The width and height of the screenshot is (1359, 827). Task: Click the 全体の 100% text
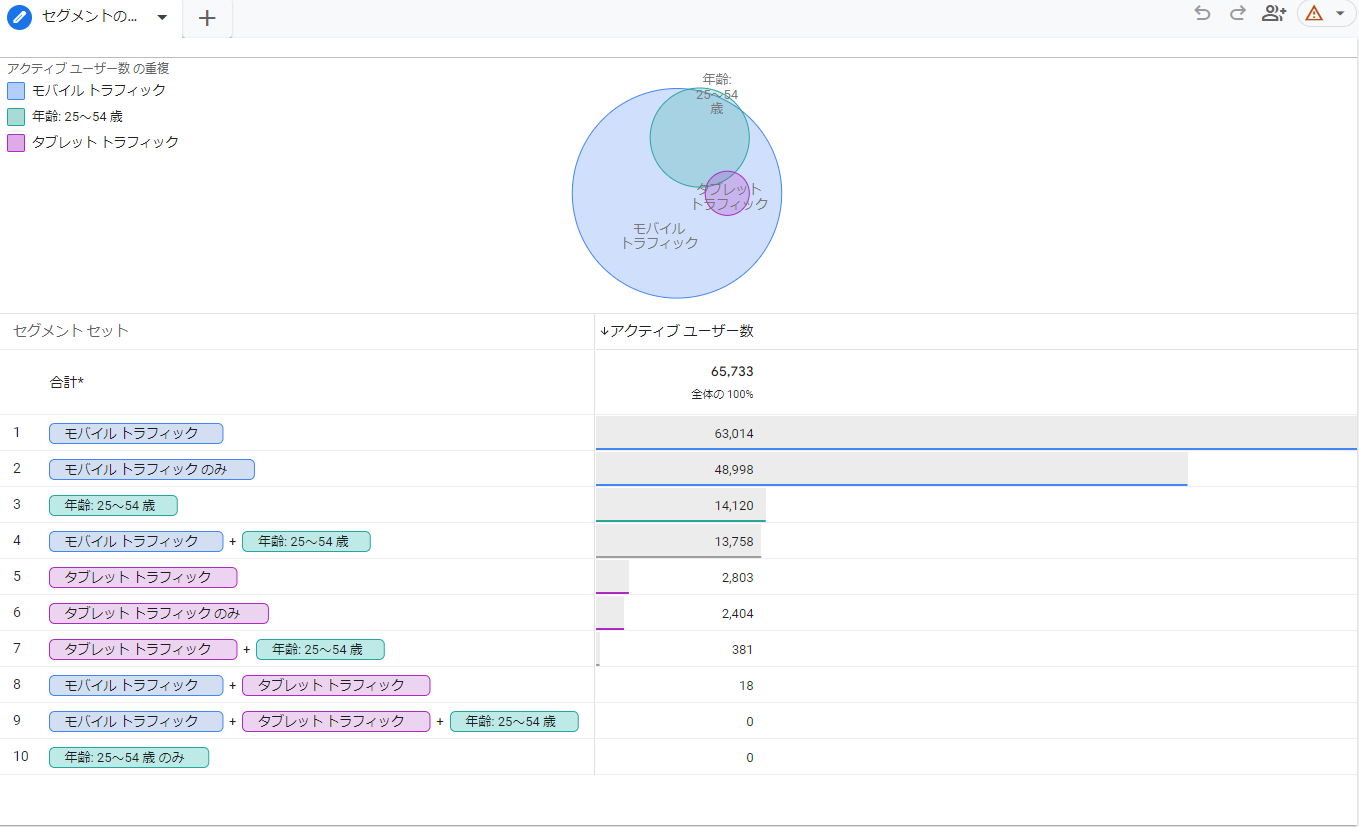[x=722, y=394]
